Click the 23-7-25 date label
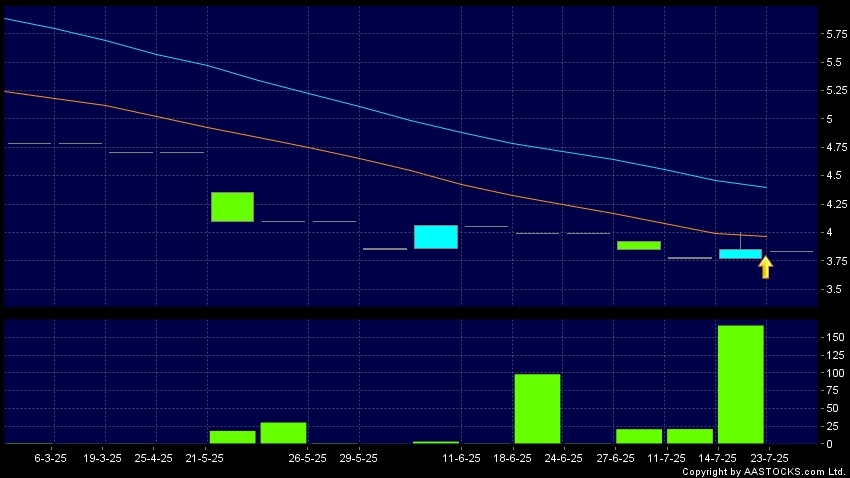 click(769, 458)
